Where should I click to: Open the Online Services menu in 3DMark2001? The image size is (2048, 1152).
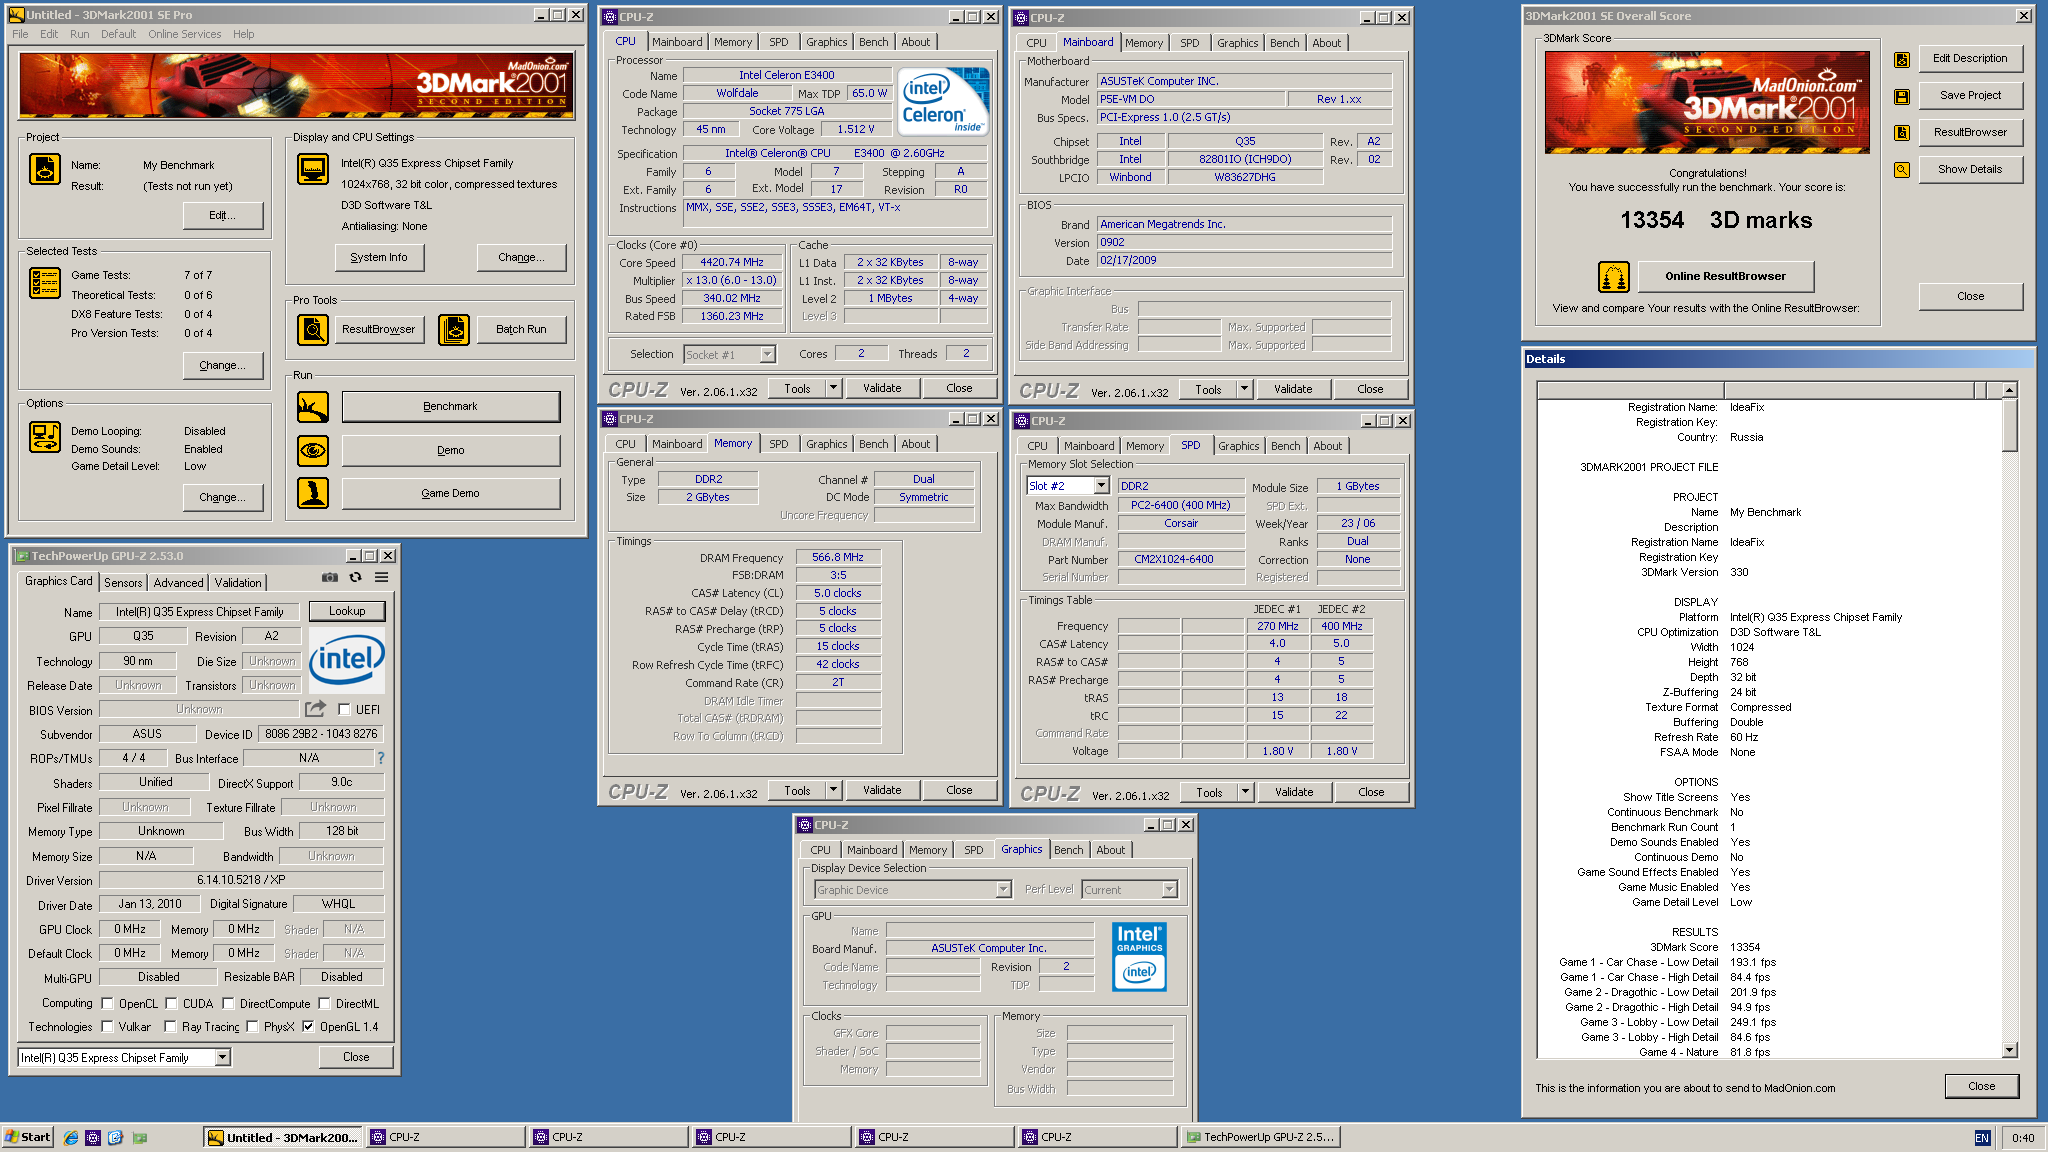(x=185, y=34)
